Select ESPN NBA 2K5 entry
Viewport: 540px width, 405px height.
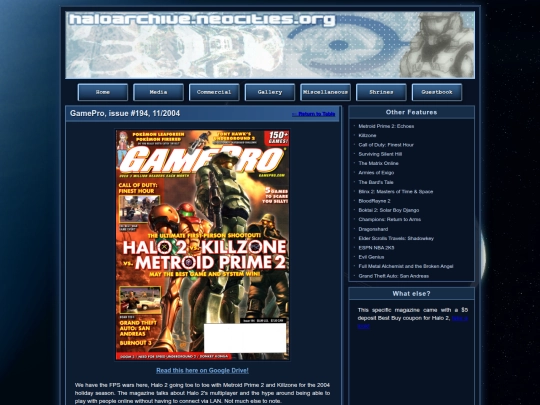click(376, 248)
